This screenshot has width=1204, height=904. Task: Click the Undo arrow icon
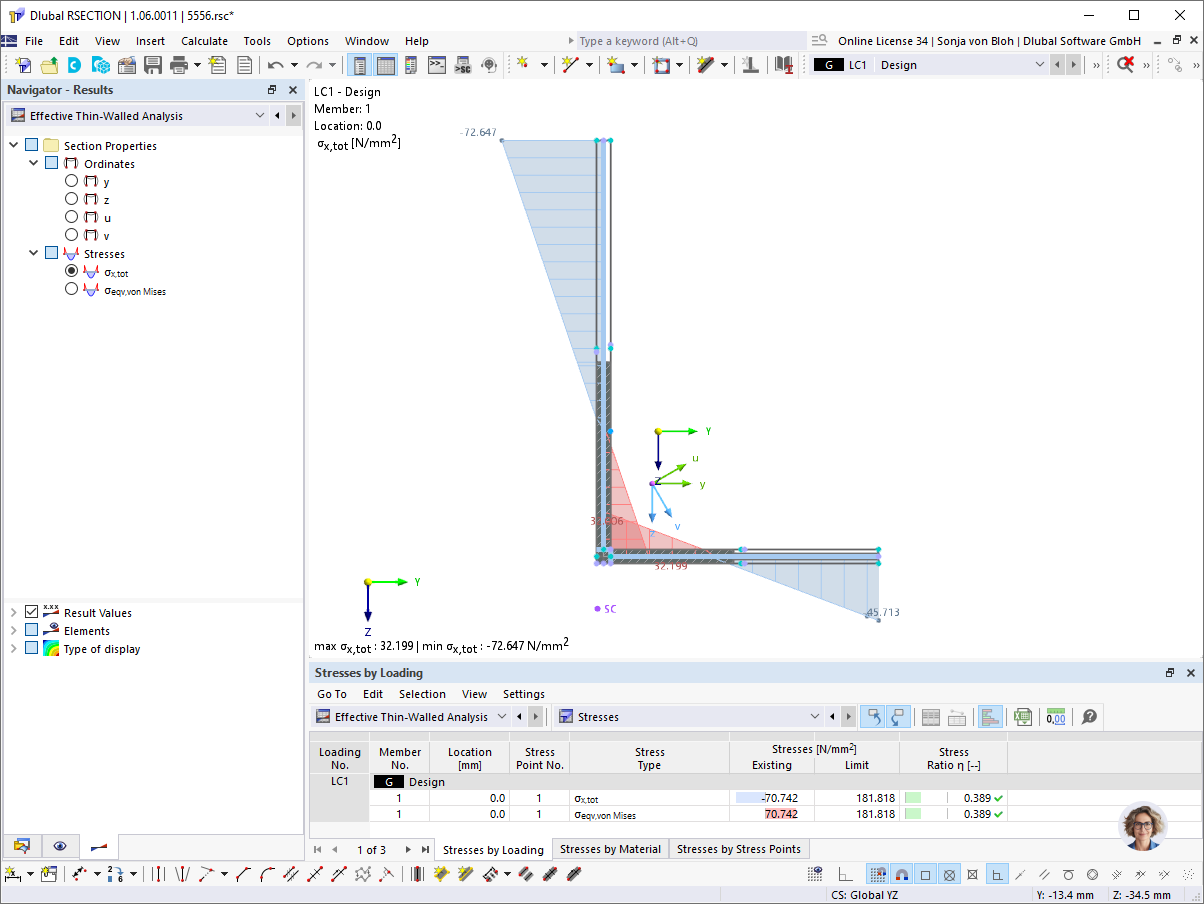coord(276,65)
